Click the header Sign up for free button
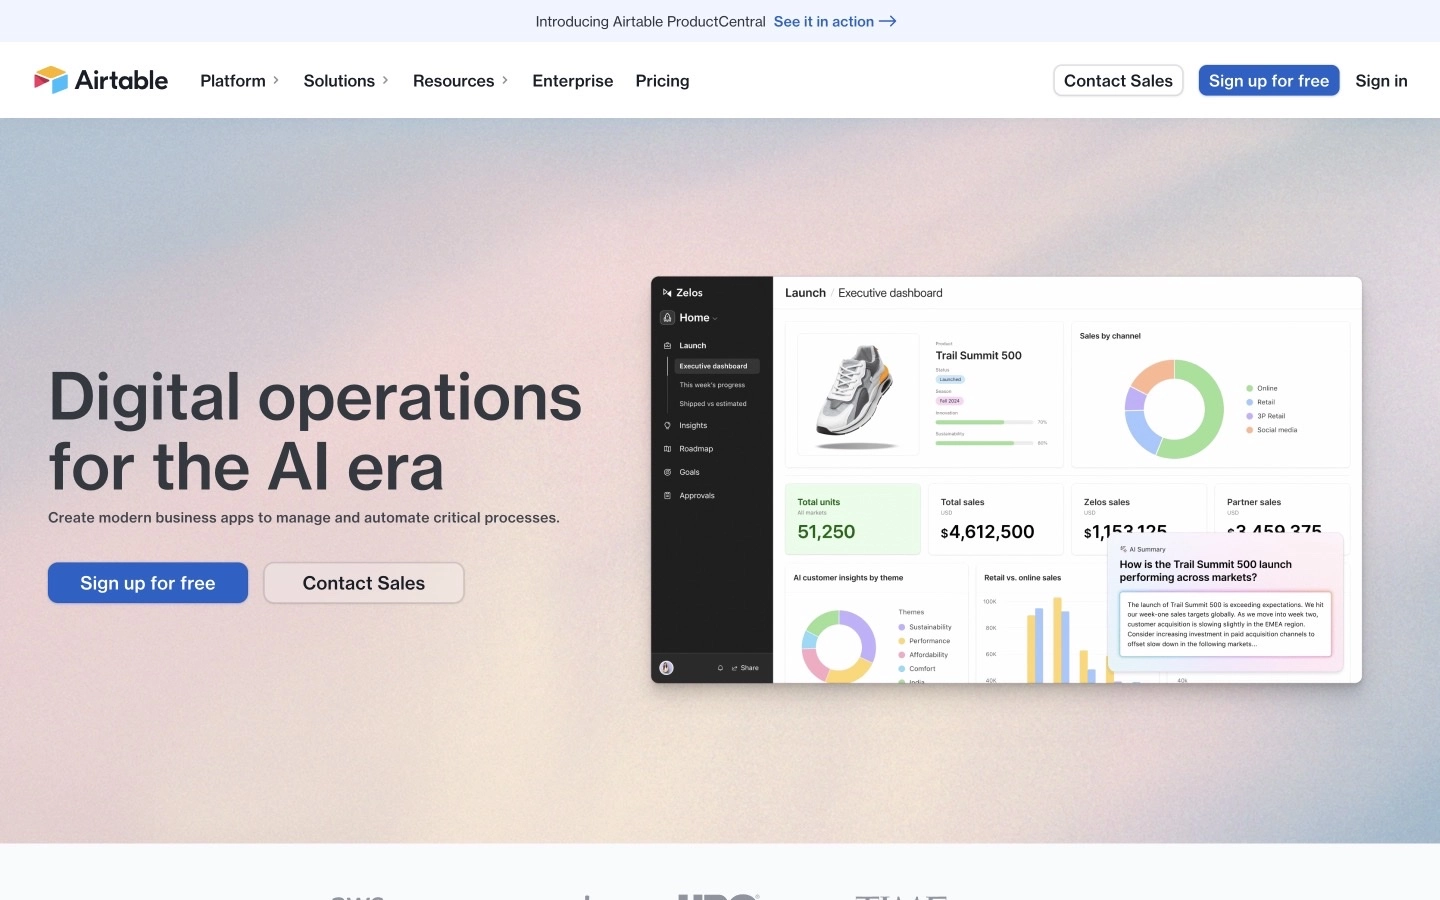 (1269, 81)
